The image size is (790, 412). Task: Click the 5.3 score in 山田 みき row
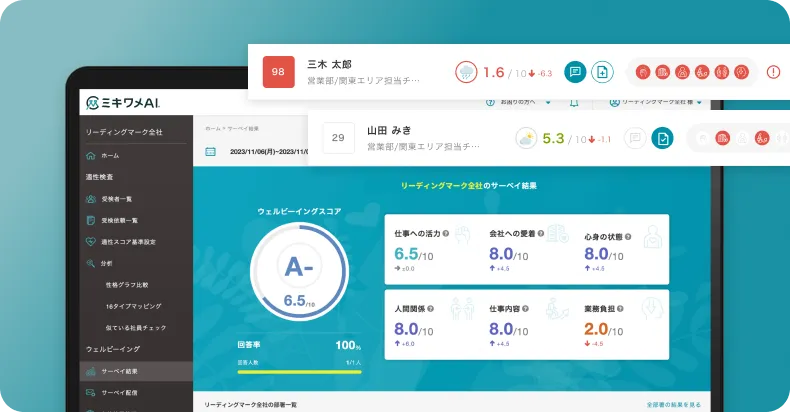[553, 139]
